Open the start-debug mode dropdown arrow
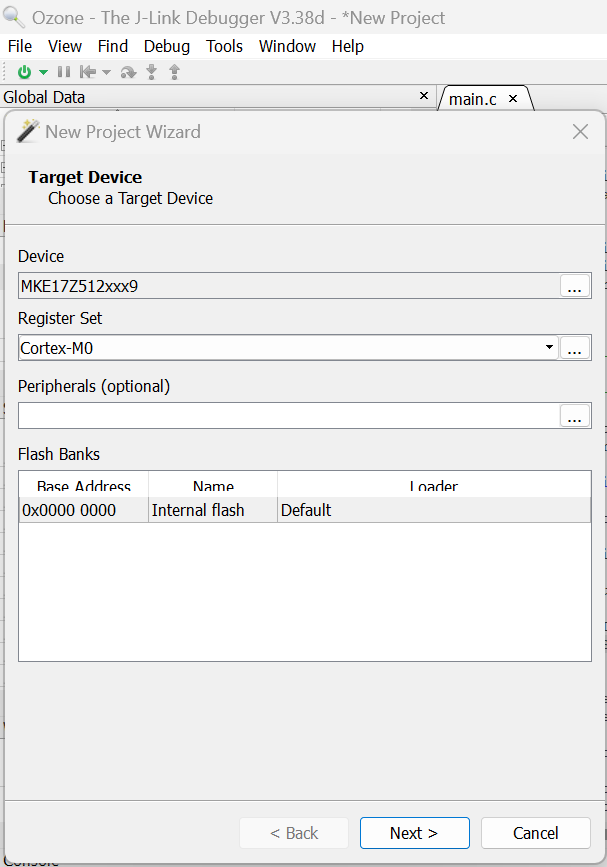 43,72
